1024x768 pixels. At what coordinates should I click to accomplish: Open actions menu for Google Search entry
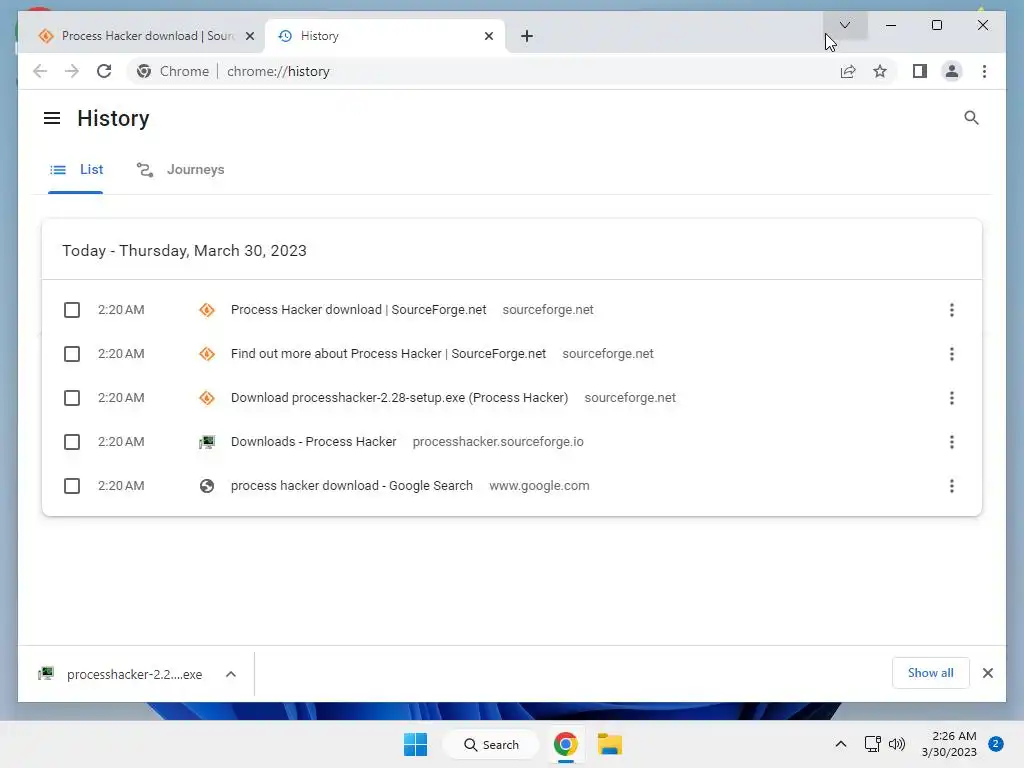click(952, 486)
